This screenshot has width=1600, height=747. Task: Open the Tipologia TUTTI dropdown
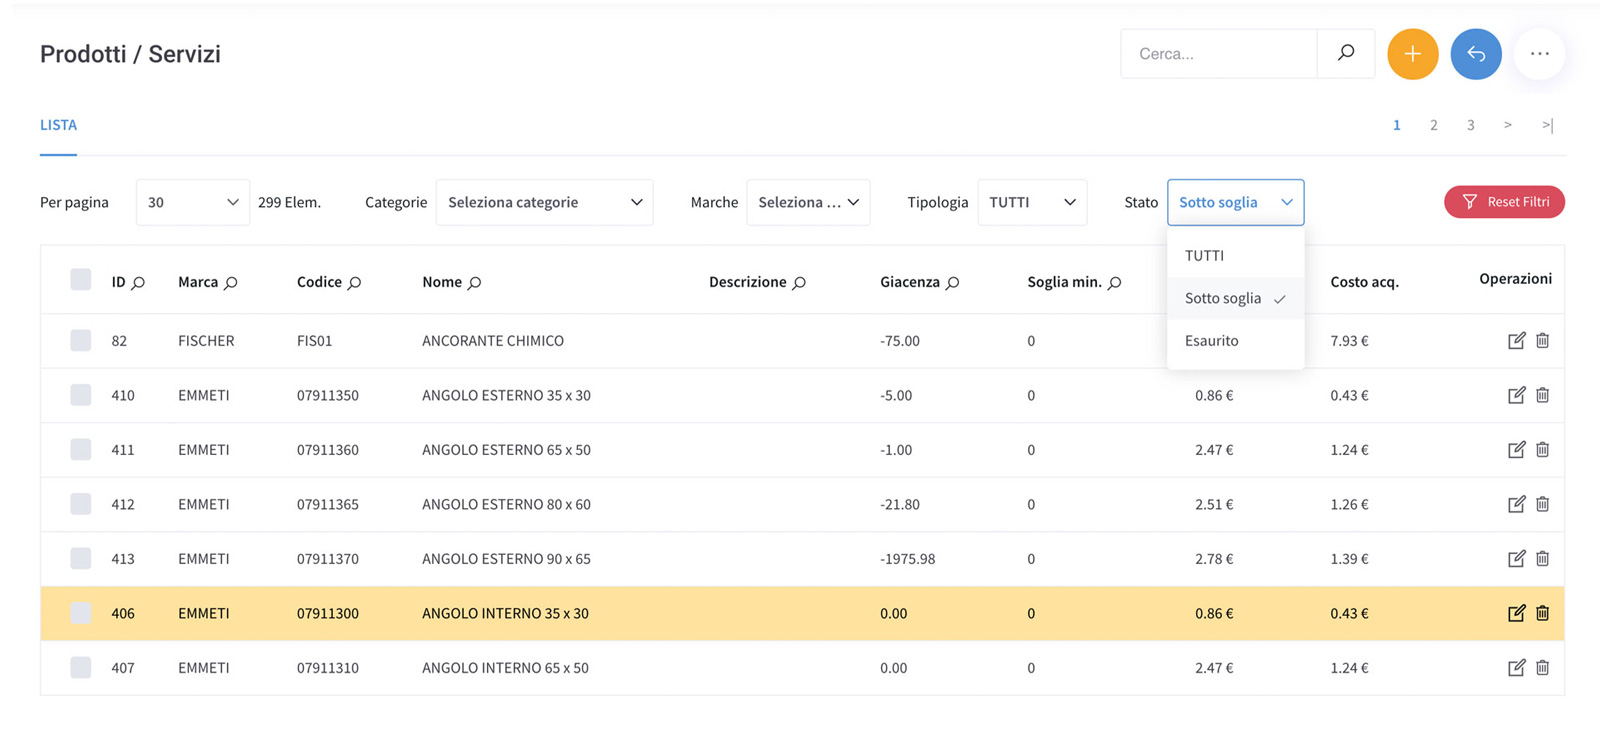pos(1032,202)
